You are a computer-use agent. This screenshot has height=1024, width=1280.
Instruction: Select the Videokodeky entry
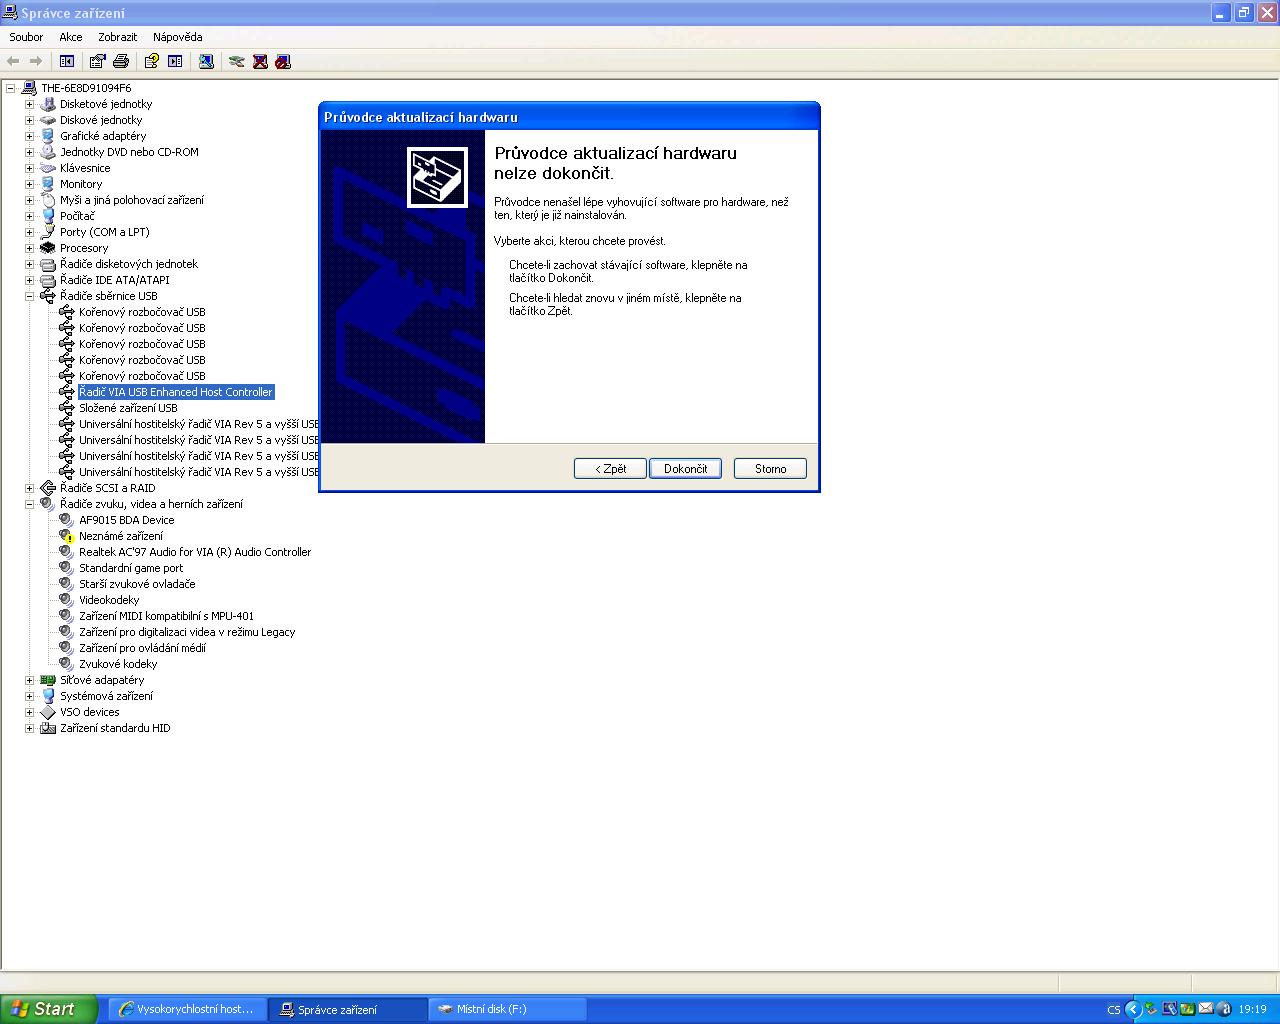pyautogui.click(x=109, y=600)
